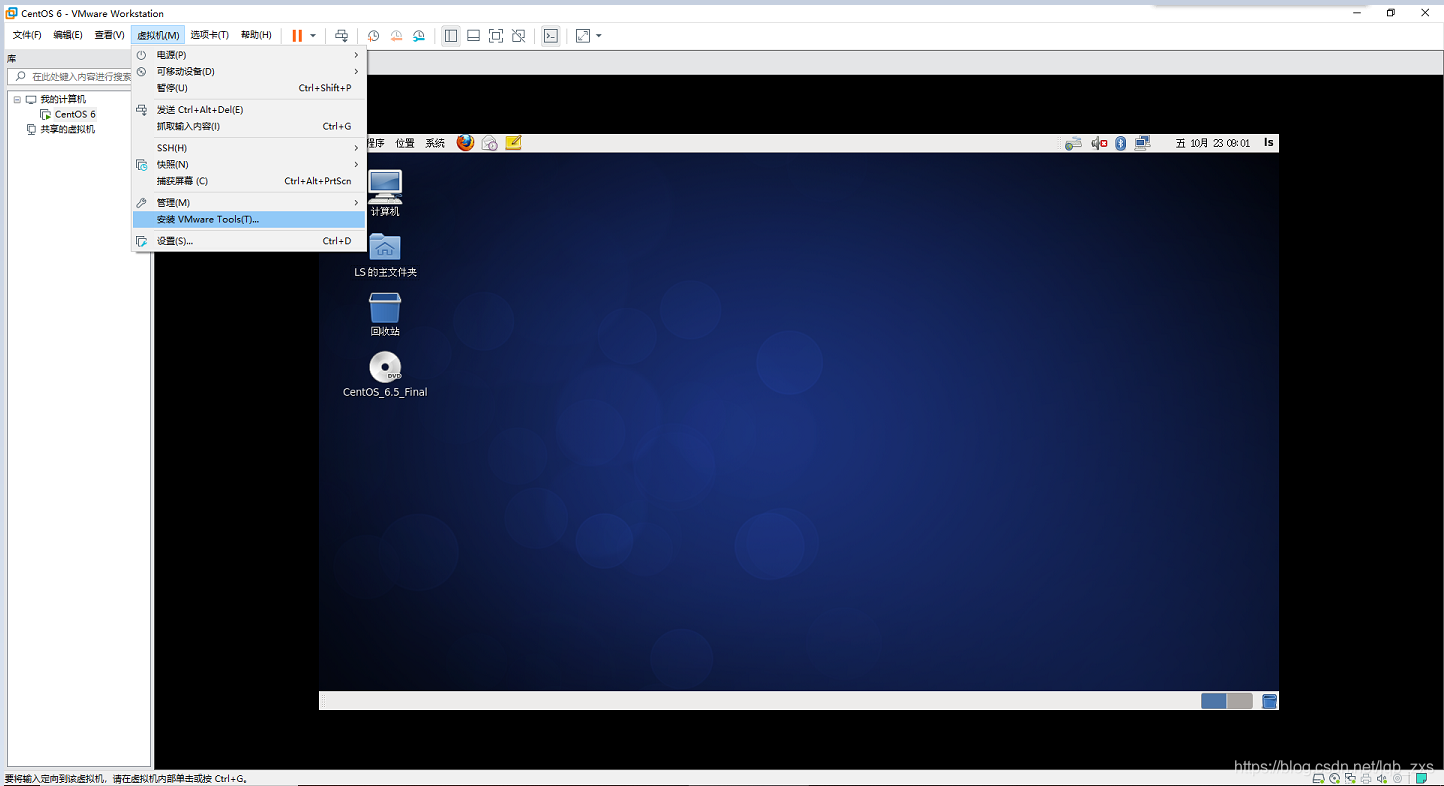The width and height of the screenshot is (1444, 786).
Task: Expand the SSH(H) submenu
Action: [x=249, y=148]
